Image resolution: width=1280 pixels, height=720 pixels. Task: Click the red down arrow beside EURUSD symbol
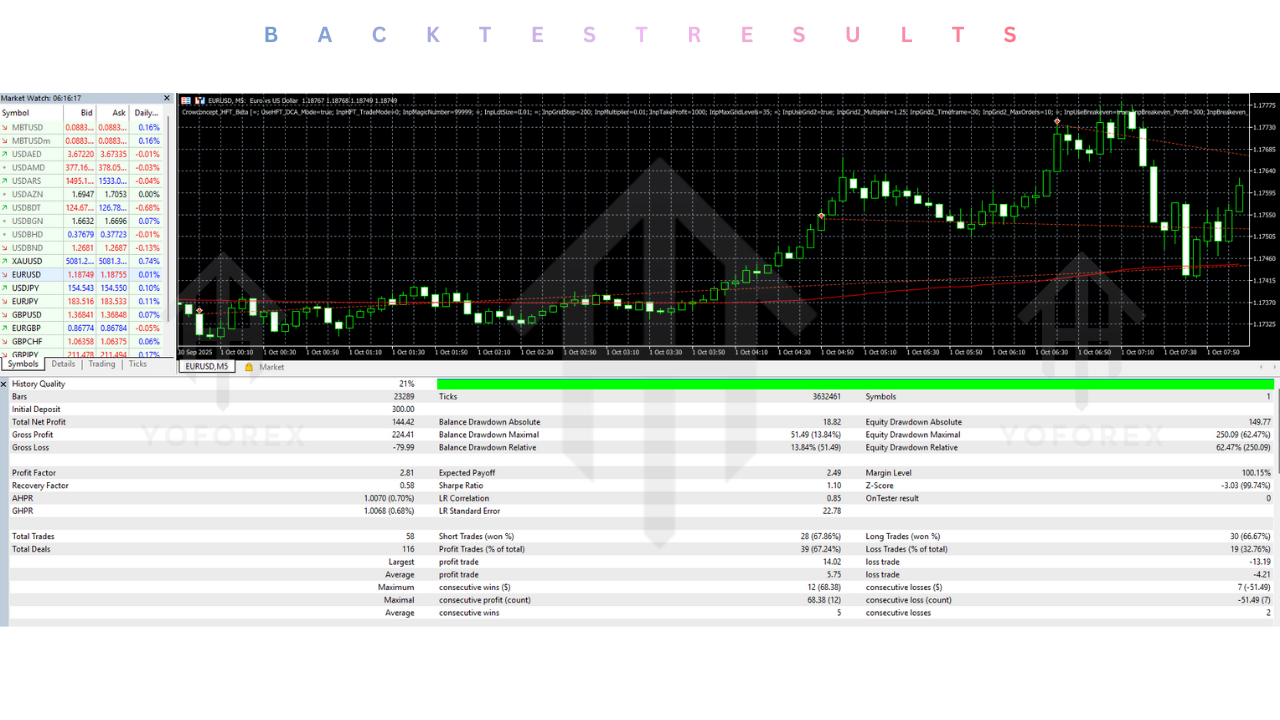pyautogui.click(x=8, y=274)
